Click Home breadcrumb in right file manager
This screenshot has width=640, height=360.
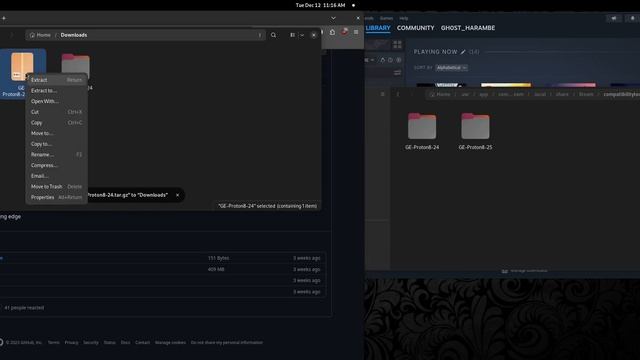pos(440,94)
